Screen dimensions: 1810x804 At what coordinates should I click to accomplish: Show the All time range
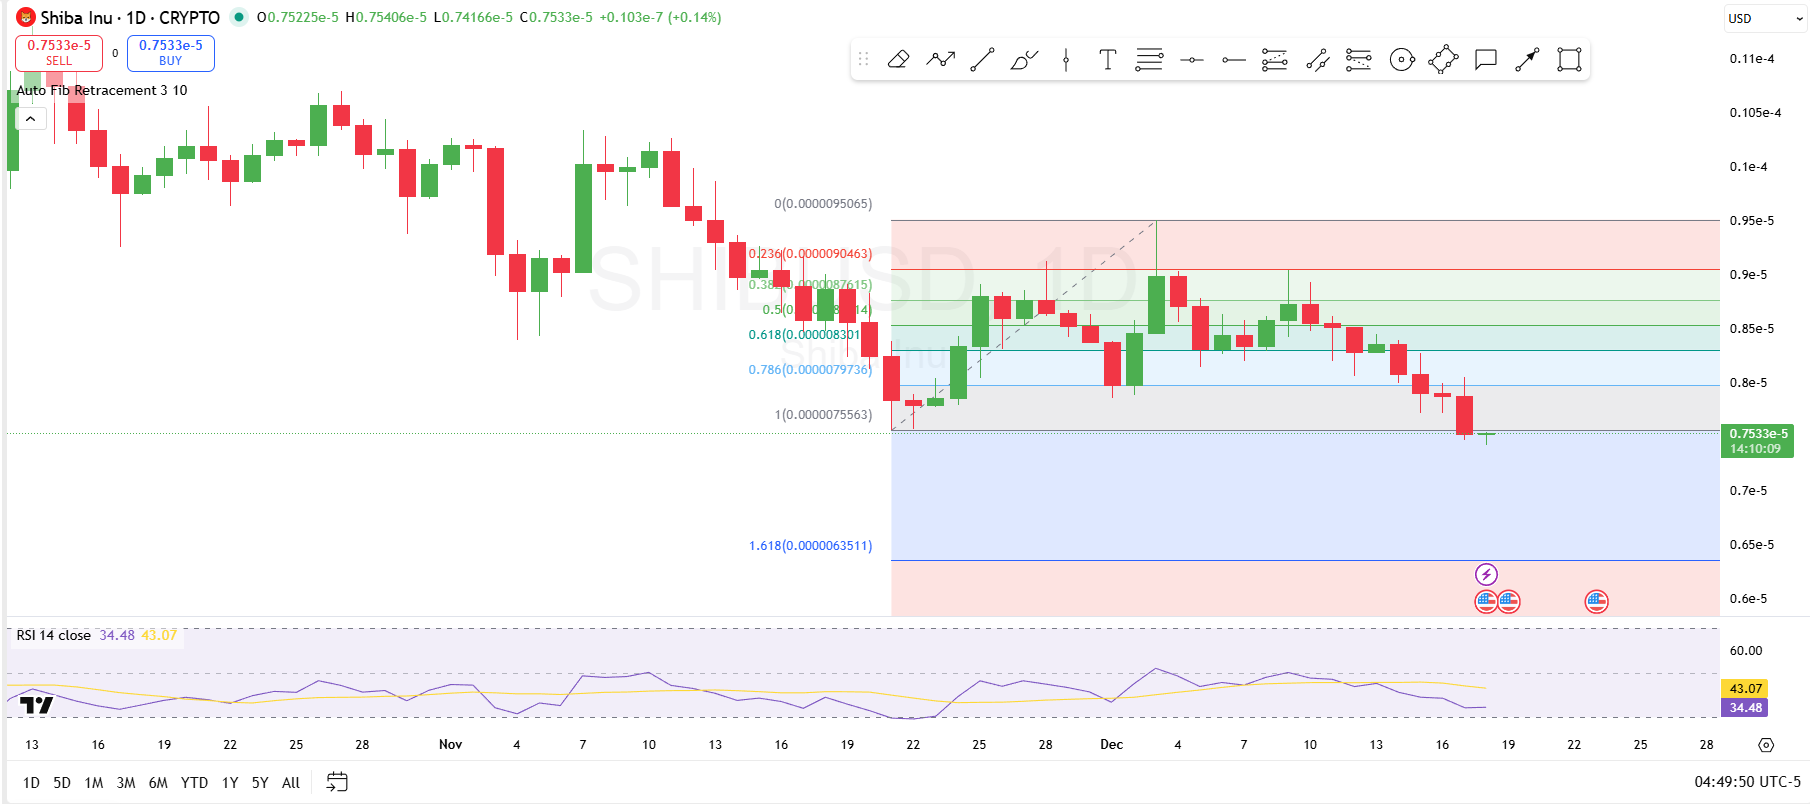click(x=291, y=783)
